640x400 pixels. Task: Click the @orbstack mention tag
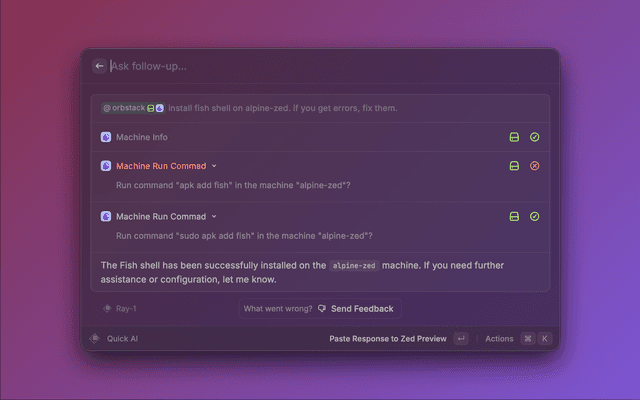133,108
